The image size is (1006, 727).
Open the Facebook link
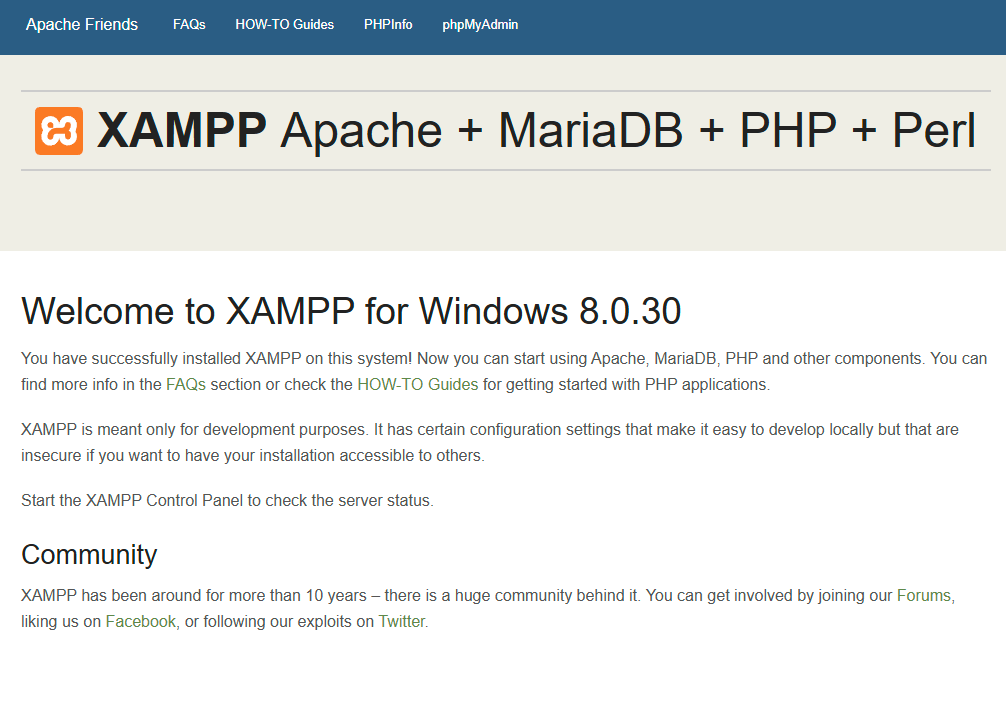[141, 621]
